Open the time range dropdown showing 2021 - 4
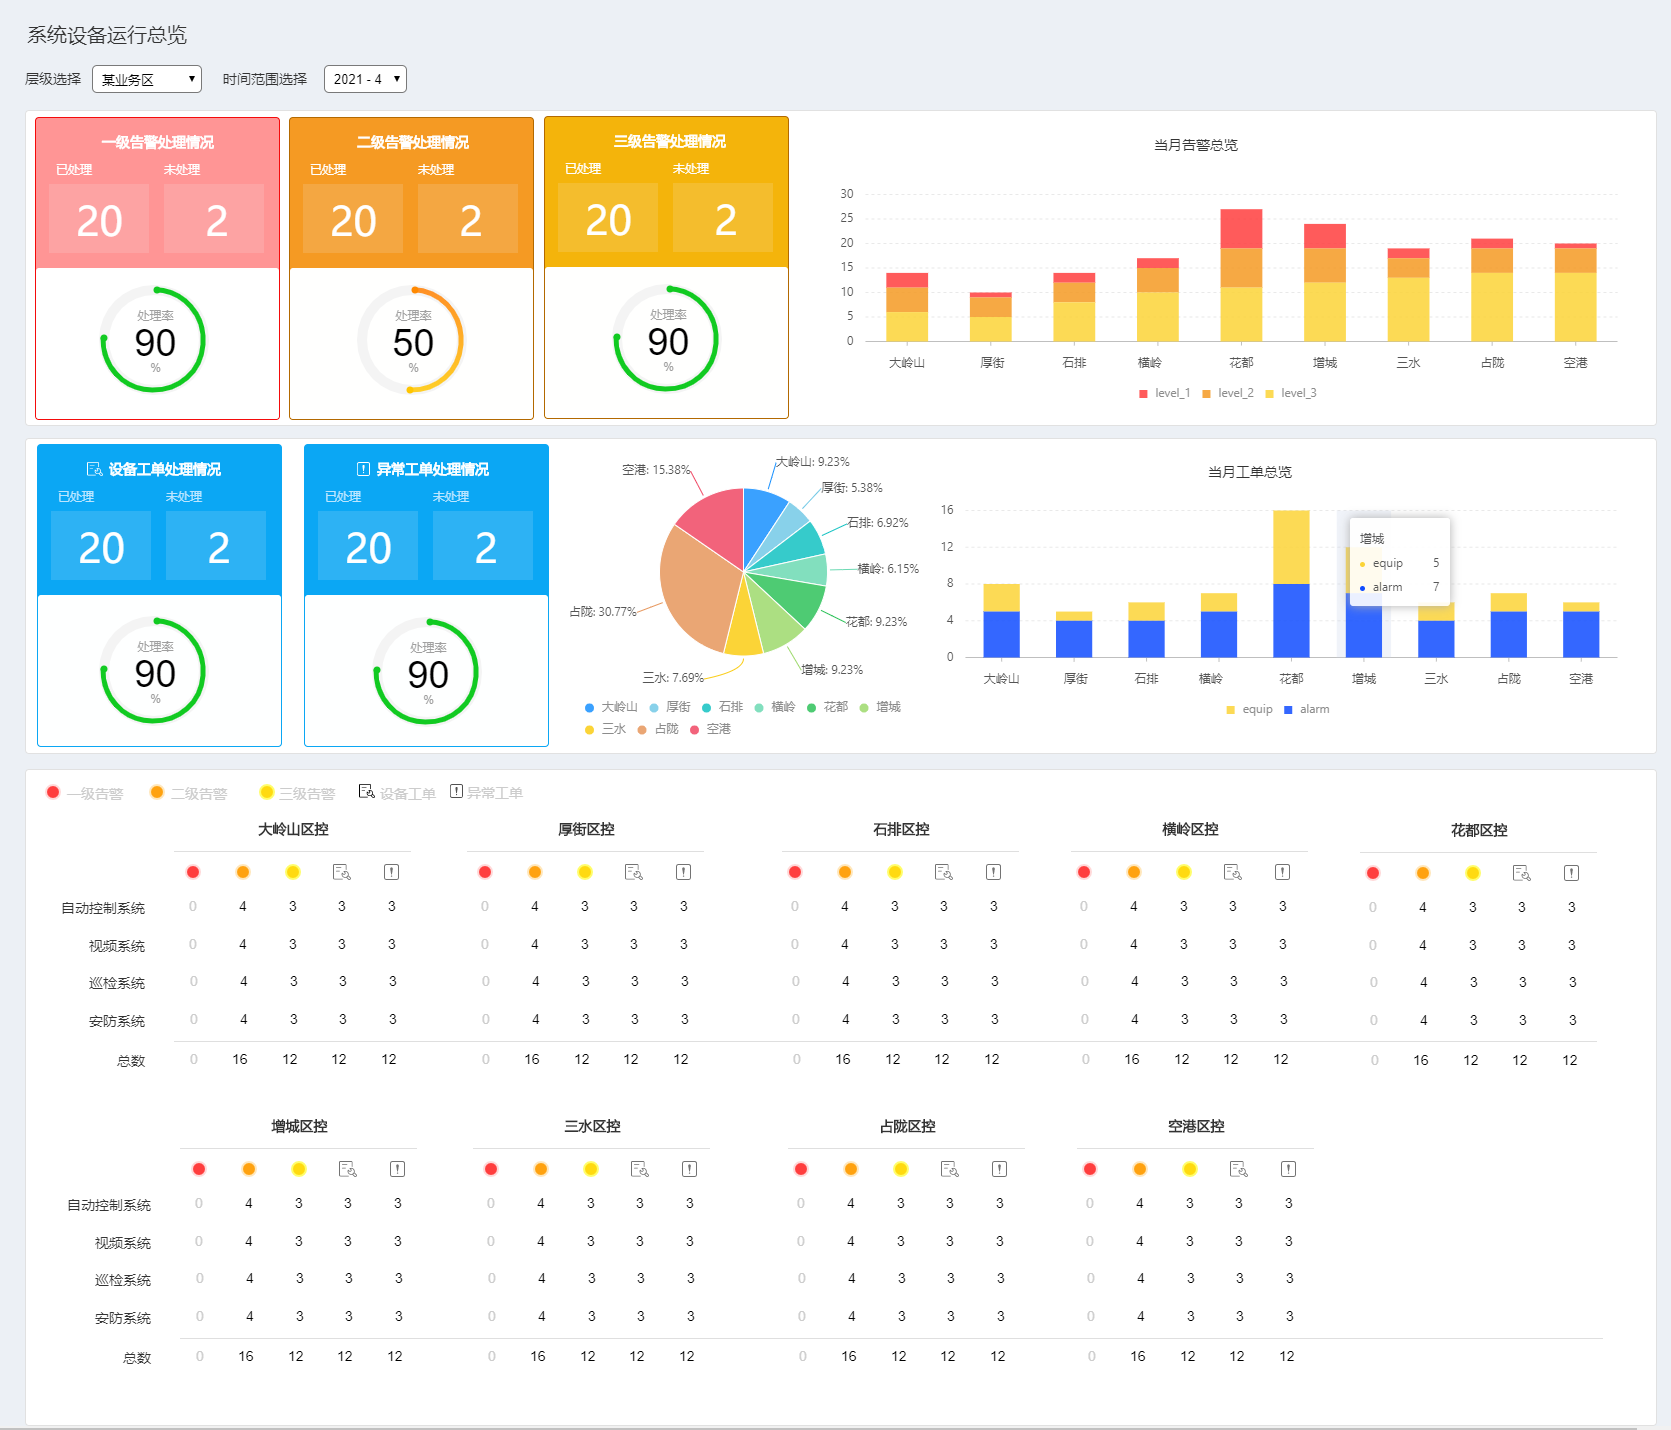The width and height of the screenshot is (1671, 1430). click(365, 79)
